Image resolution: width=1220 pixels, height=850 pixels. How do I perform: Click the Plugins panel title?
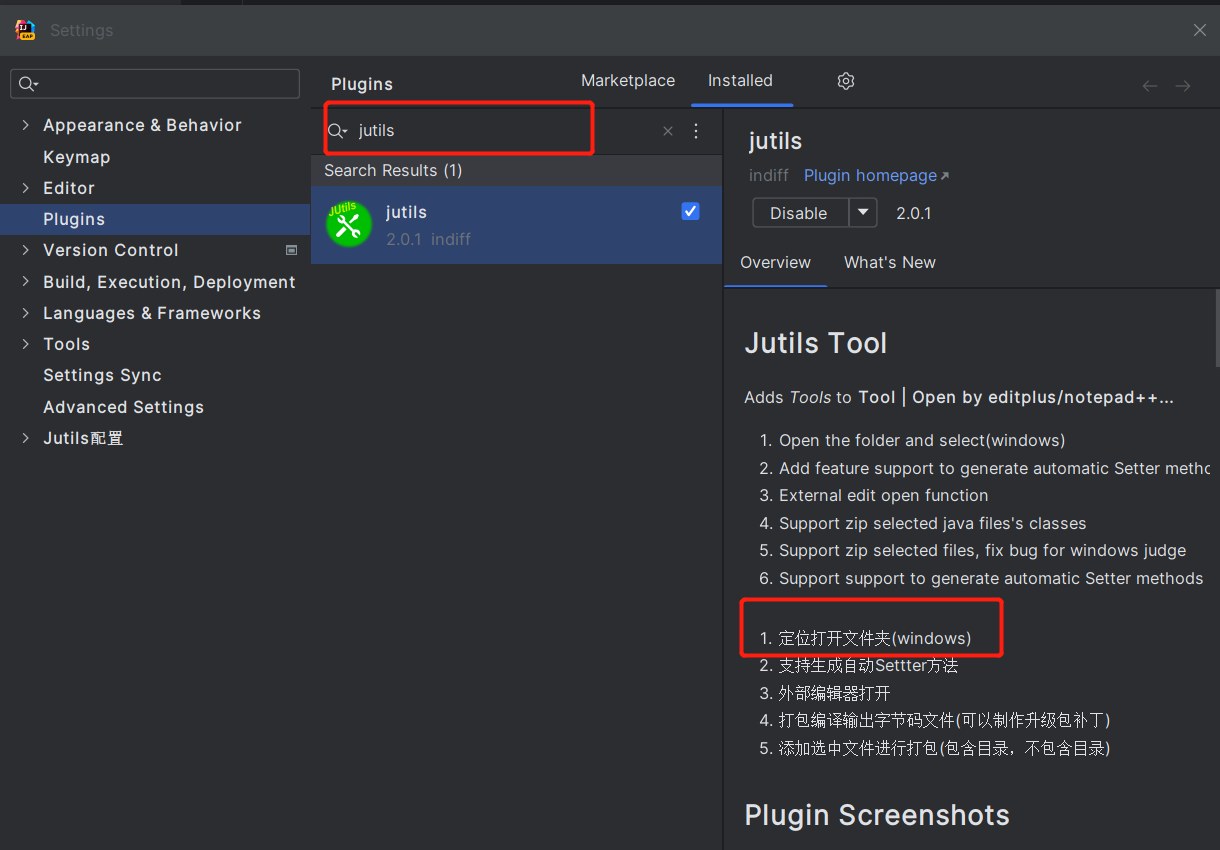pos(362,85)
